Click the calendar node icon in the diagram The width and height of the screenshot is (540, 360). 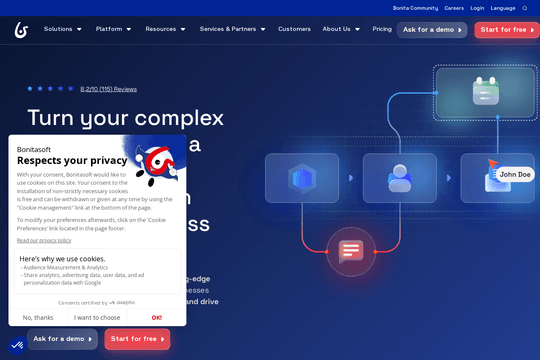tap(486, 91)
